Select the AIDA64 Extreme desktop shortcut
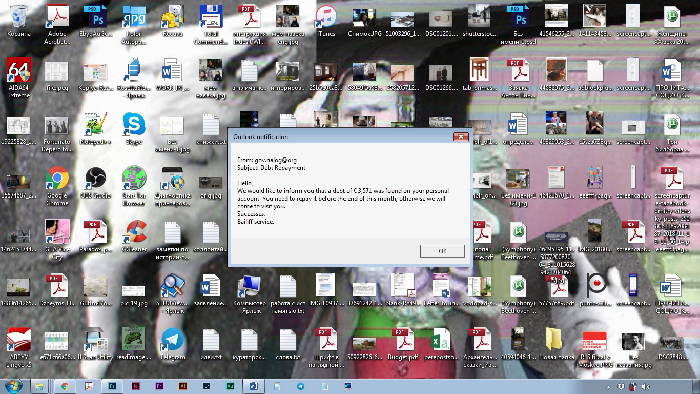The image size is (700, 394). (x=19, y=78)
